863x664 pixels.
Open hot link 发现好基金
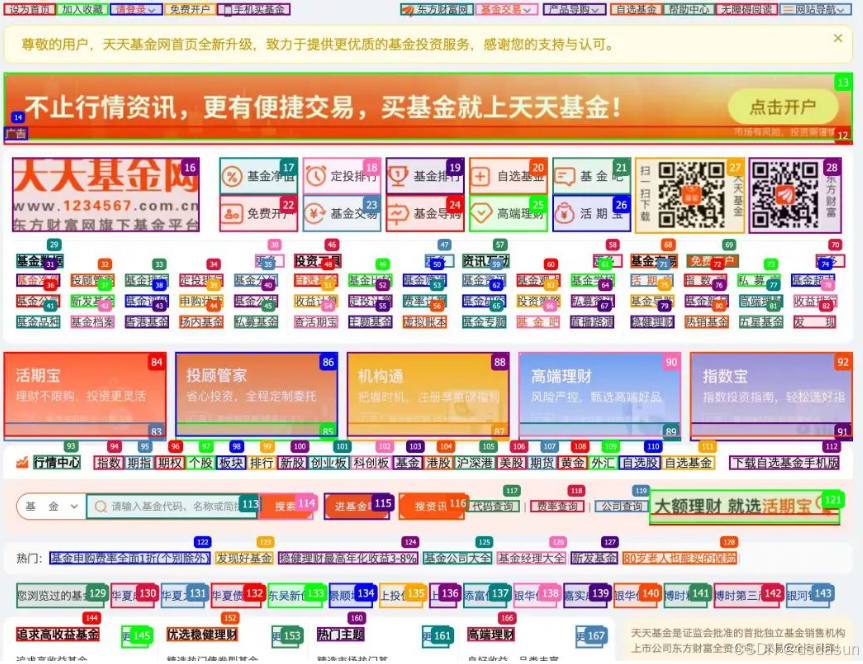coord(244,558)
